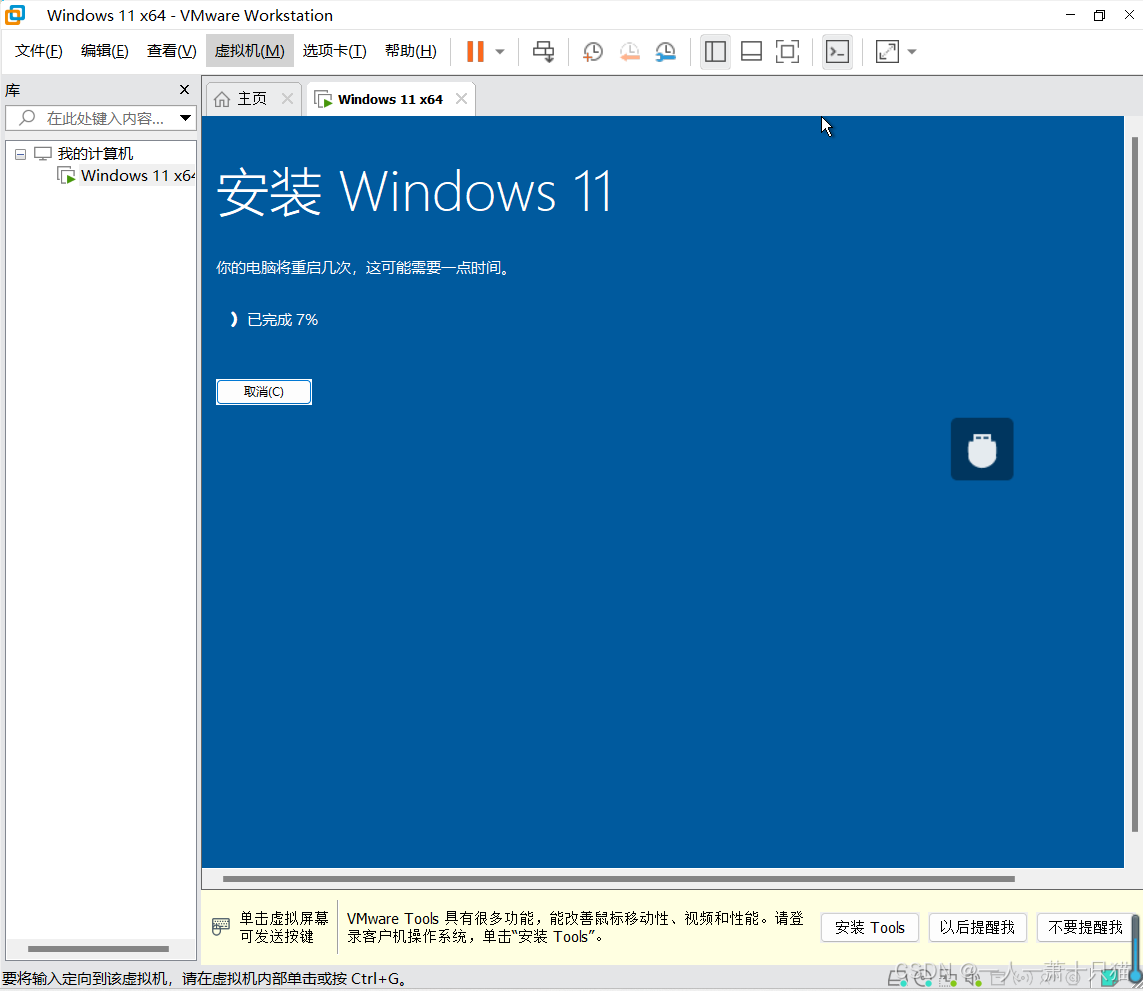Click the 安装 Windows 11 heading
The width and height of the screenshot is (1143, 991).
click(x=414, y=192)
